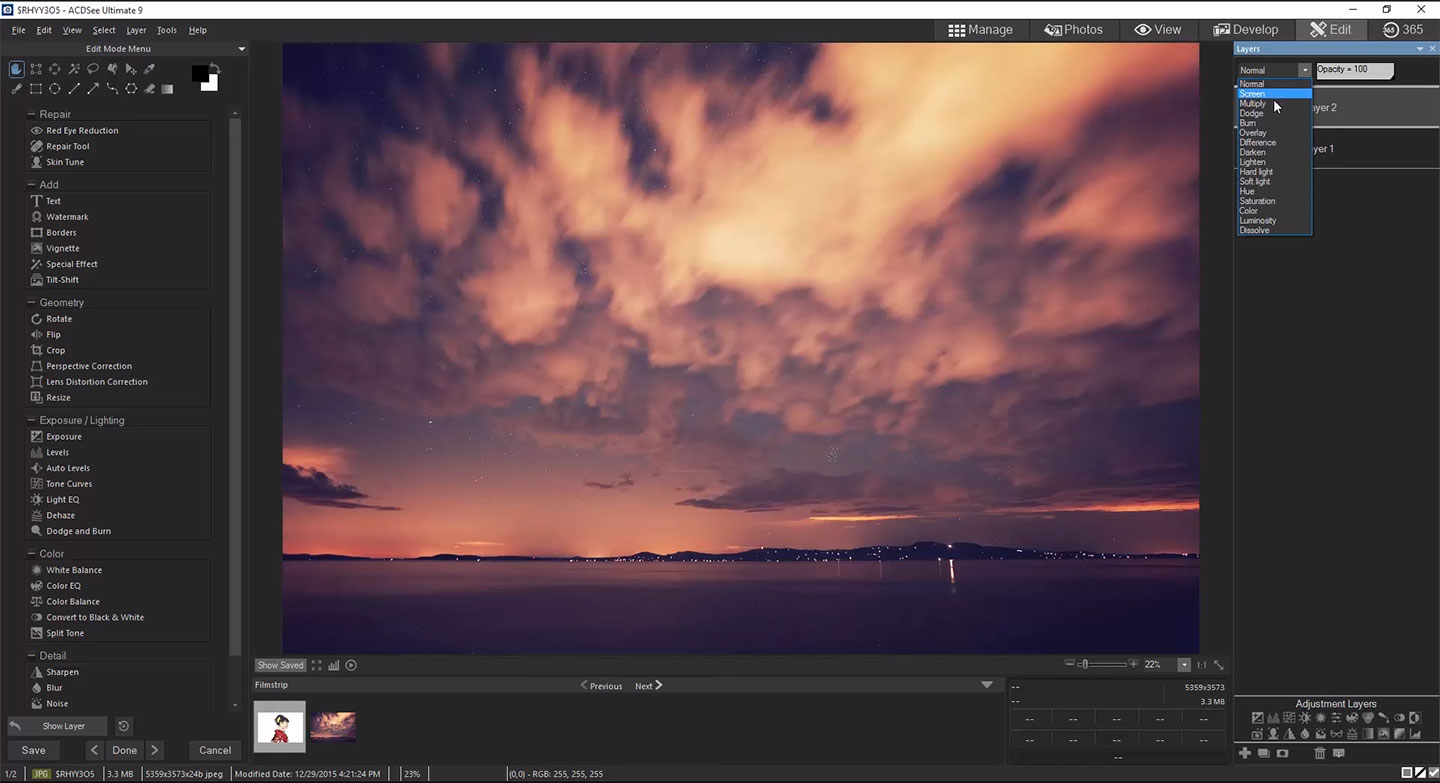Toggle fit image to window
Viewport: 1440px width, 783px height.
tap(1219, 665)
